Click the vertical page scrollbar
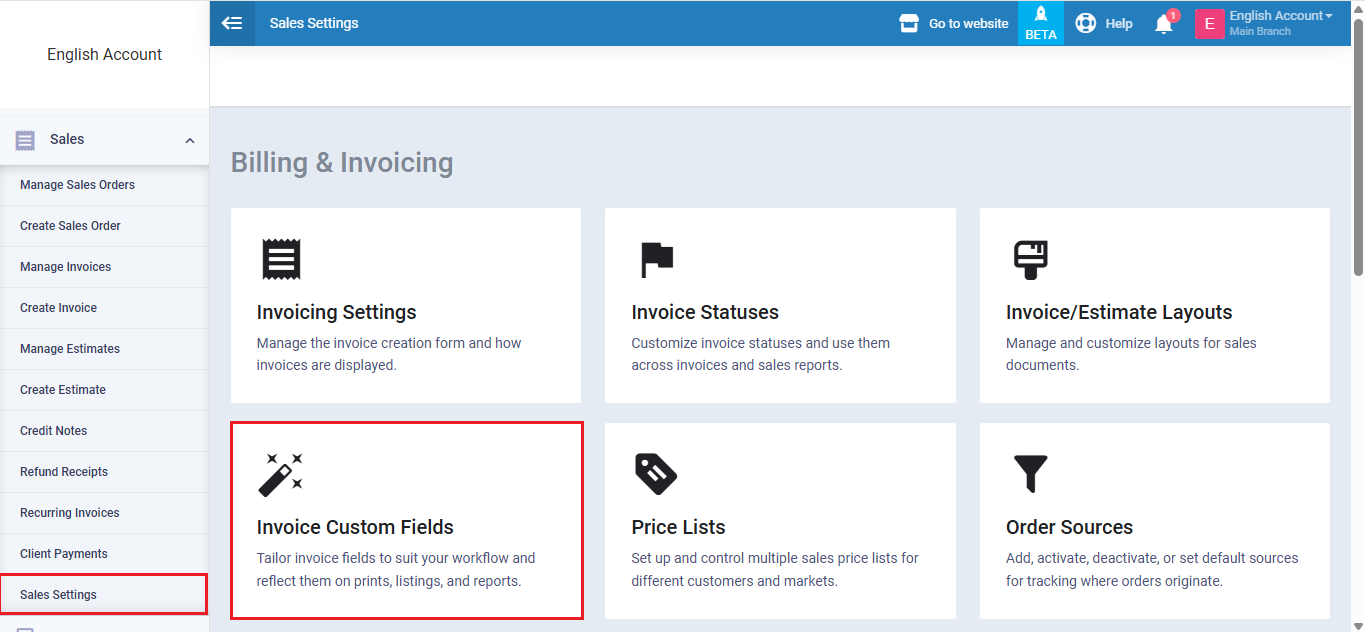The image size is (1365, 632). pyautogui.click(x=1357, y=150)
